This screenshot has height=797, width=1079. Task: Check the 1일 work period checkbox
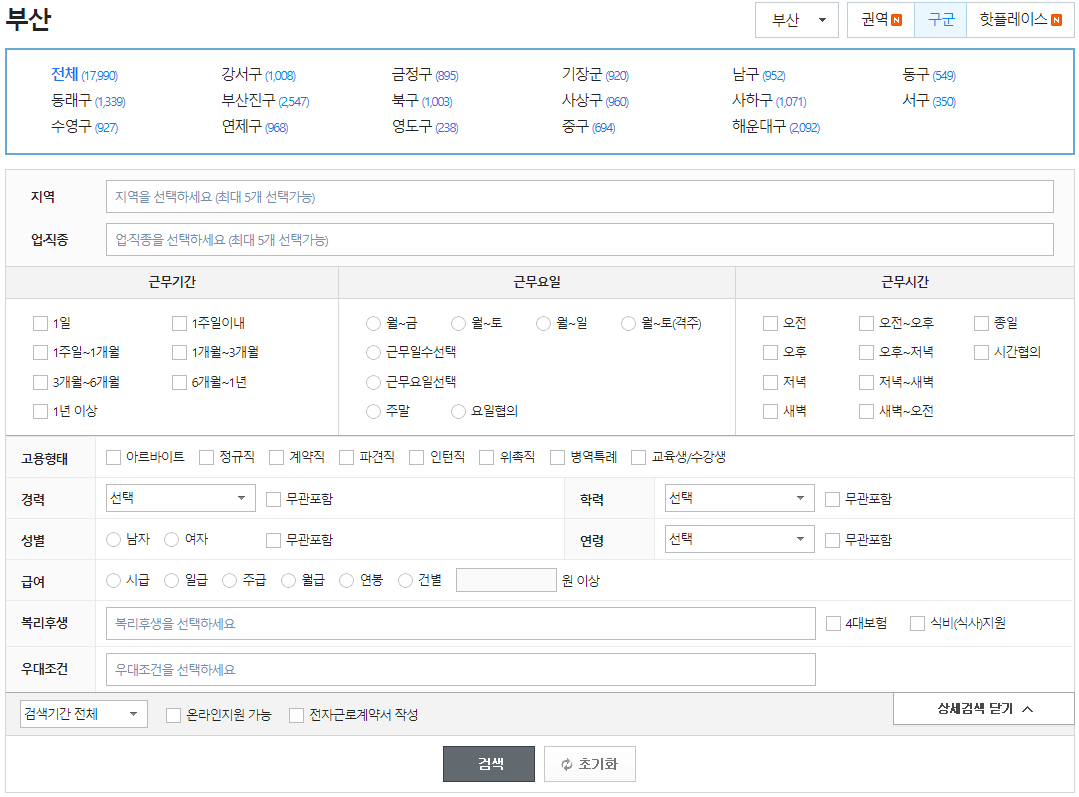tap(40, 323)
